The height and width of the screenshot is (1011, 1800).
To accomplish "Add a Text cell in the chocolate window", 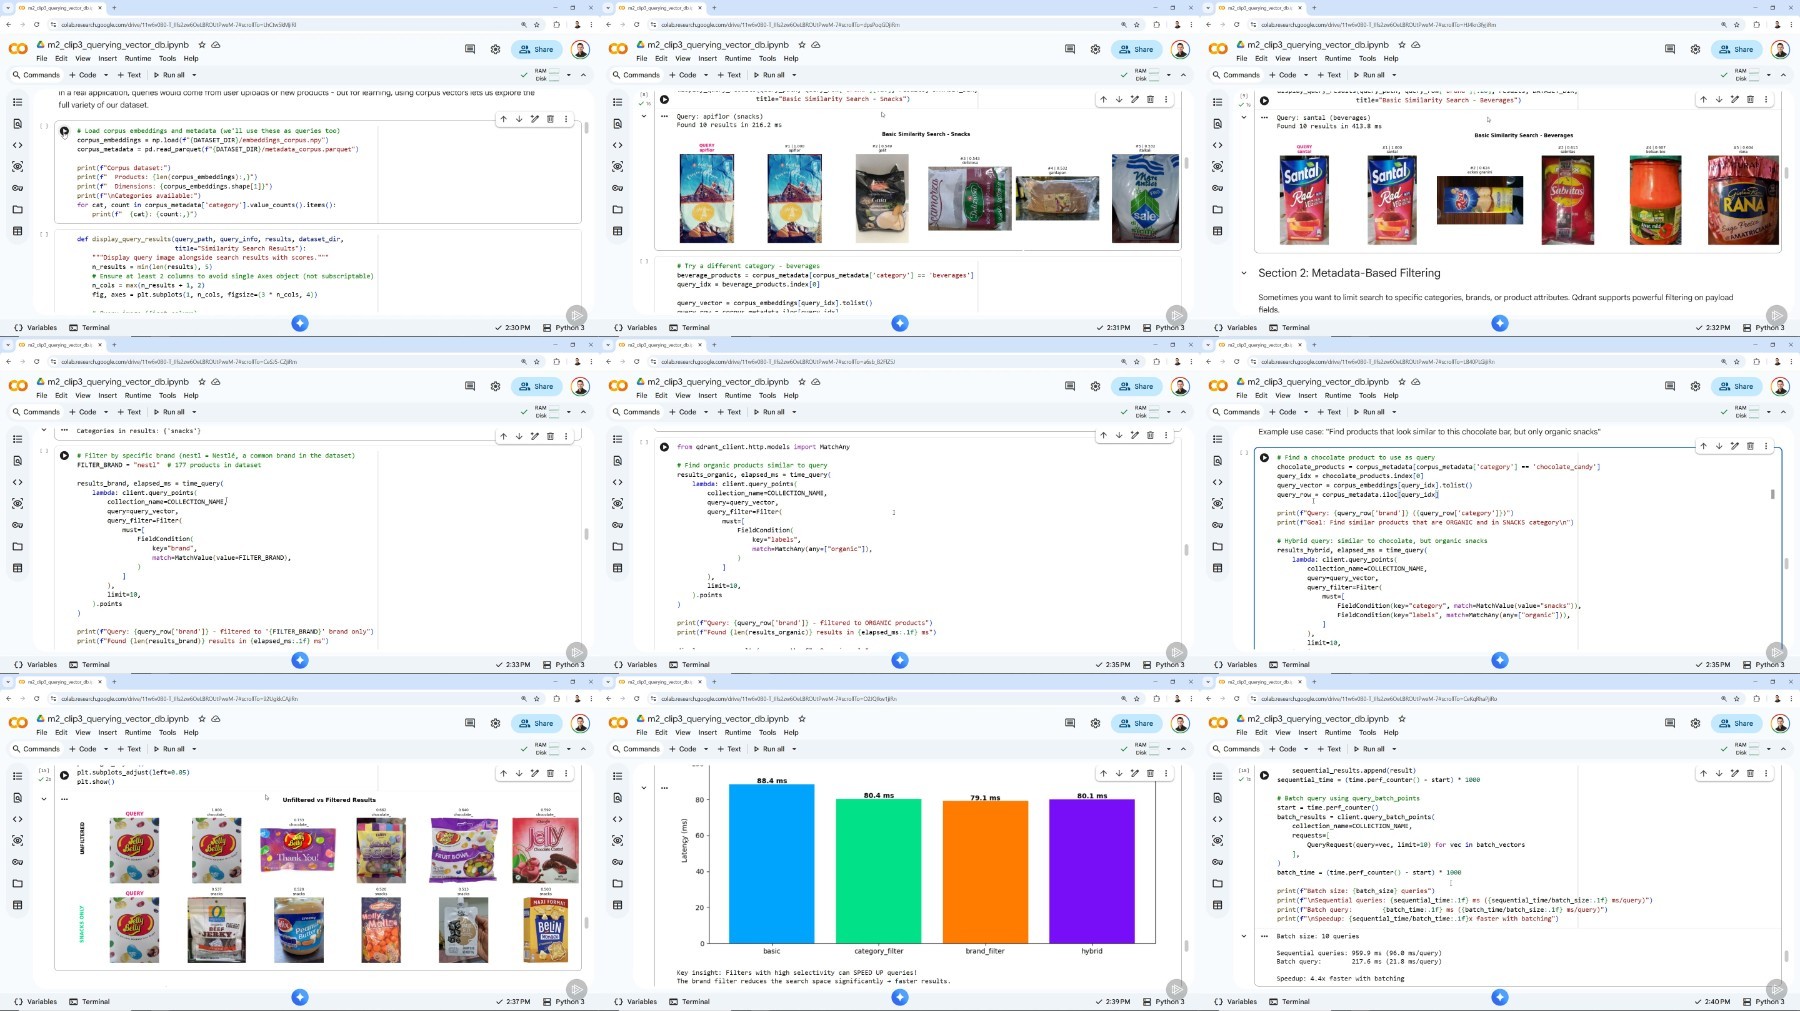I will (1329, 412).
